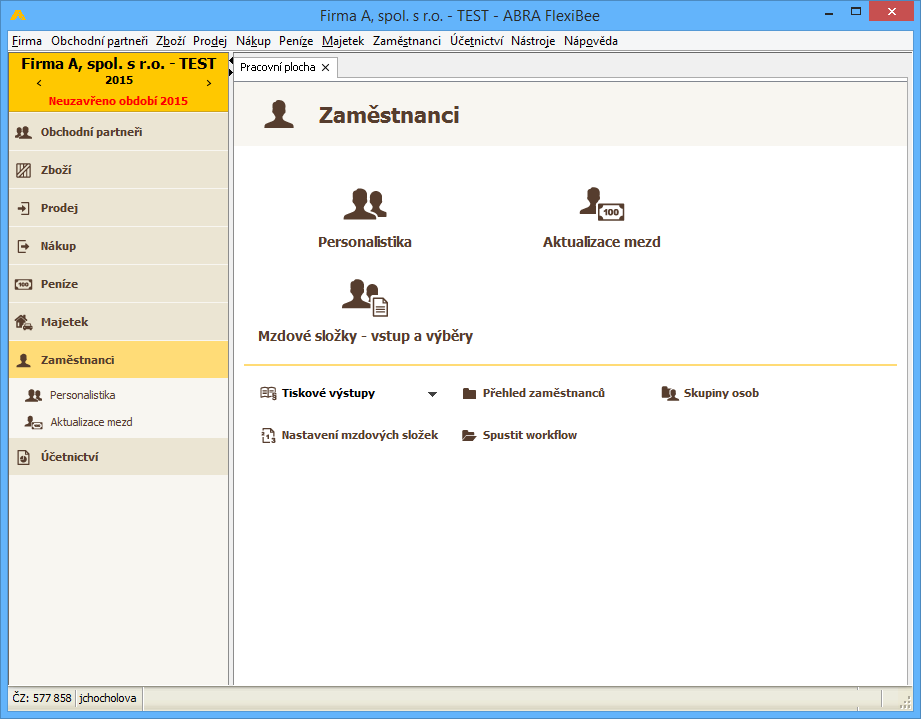Screen dimensions: 921x719
Task: Click the Neuzavřeno období 2015 warning text
Action: coord(118,101)
